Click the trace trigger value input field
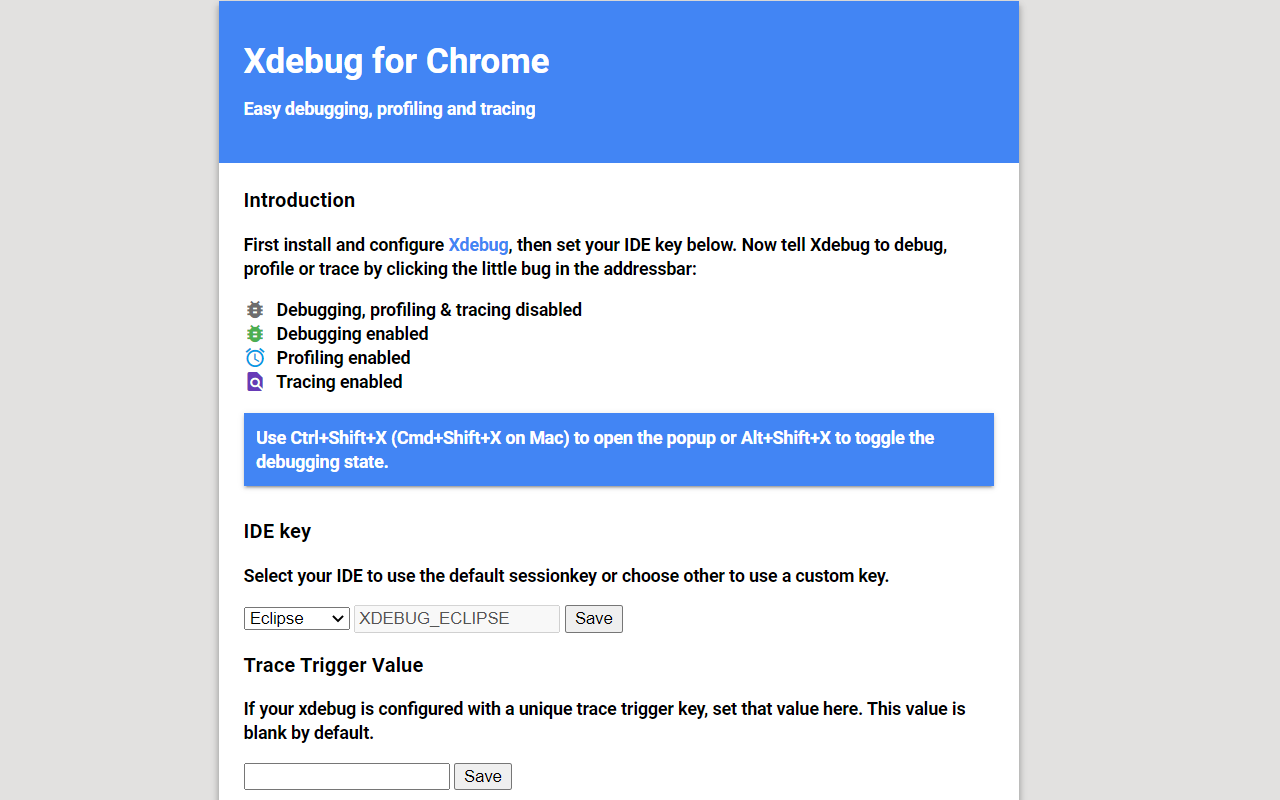This screenshot has width=1280, height=800. [346, 776]
